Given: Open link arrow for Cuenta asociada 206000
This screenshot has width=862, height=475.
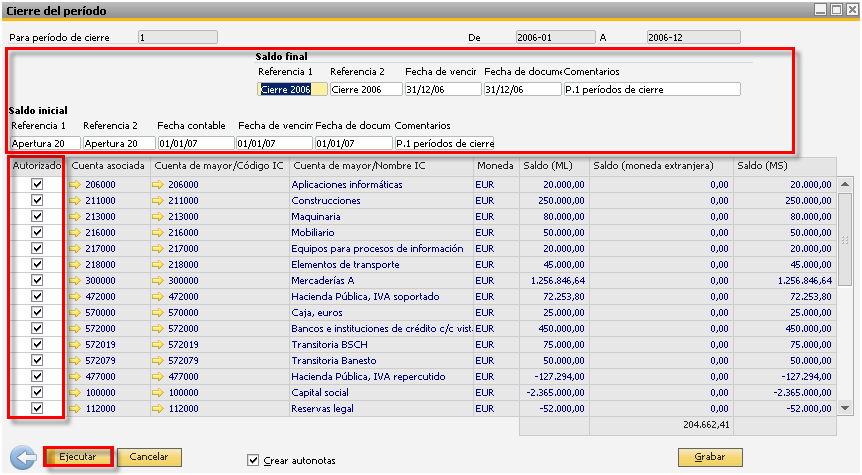Looking at the screenshot, I should 75,185.
